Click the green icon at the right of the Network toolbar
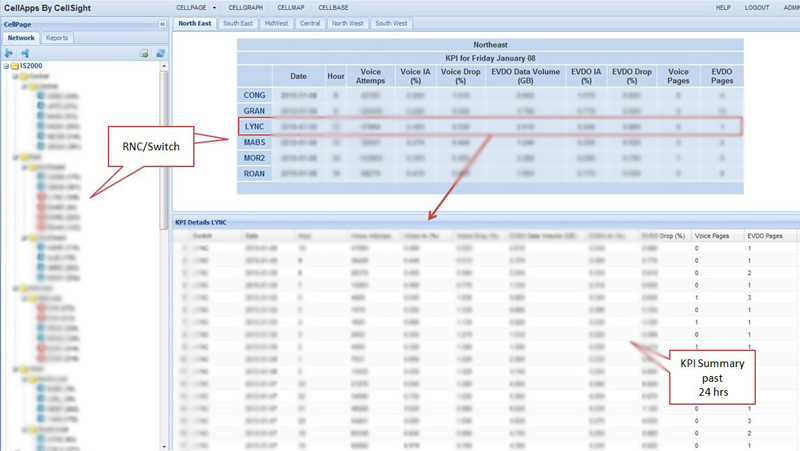 (x=145, y=53)
